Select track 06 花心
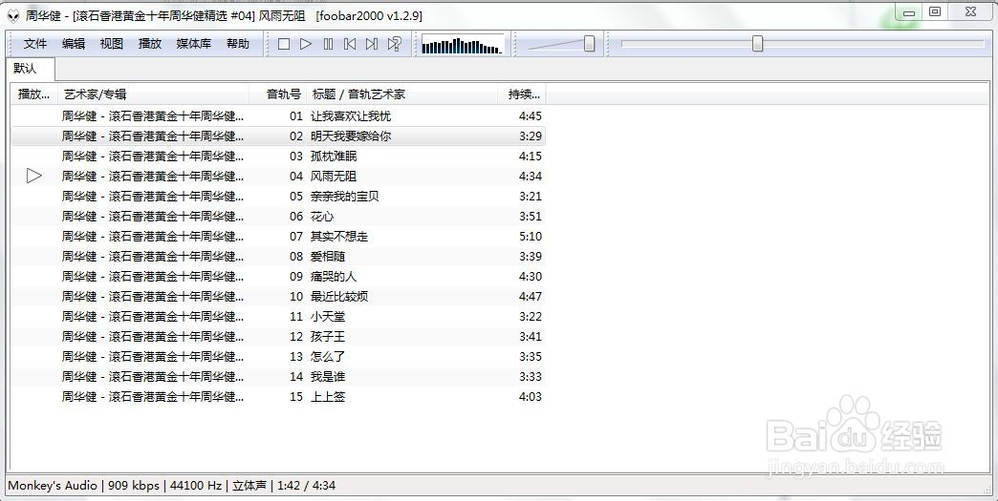 (x=279, y=216)
